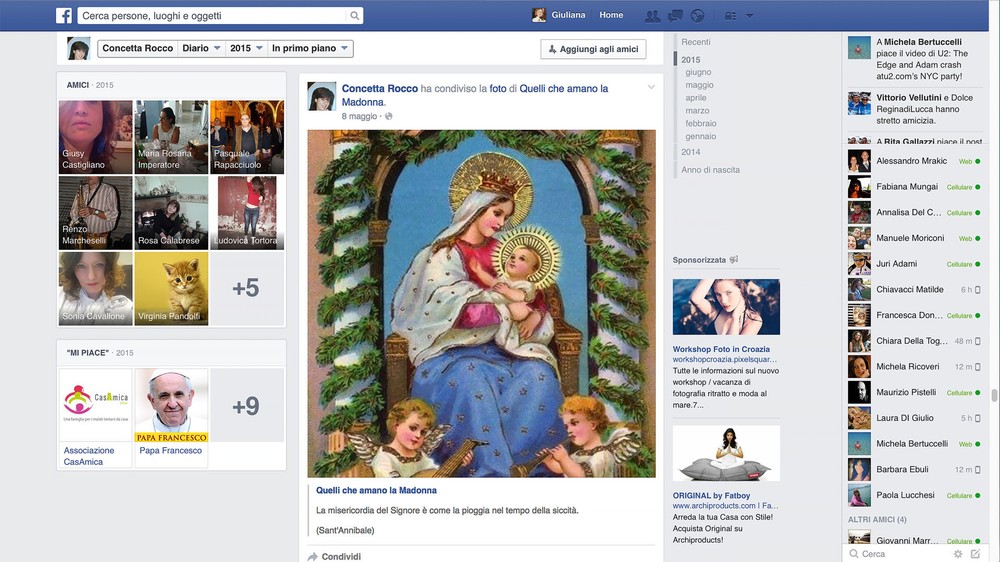Open Sonia Cavallone friend thumbnail
The width and height of the screenshot is (1000, 562).
tap(96, 288)
